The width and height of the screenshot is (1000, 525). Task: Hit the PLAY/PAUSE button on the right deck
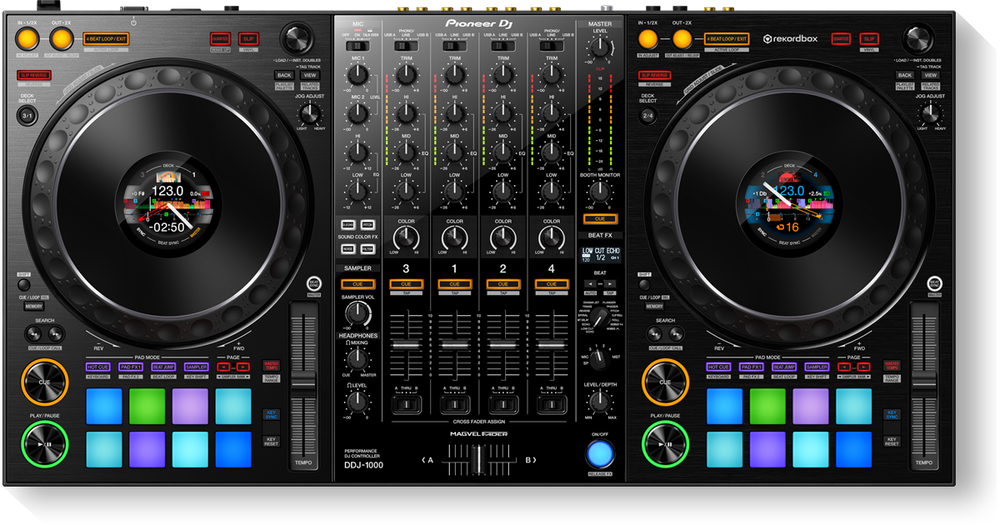click(x=665, y=443)
